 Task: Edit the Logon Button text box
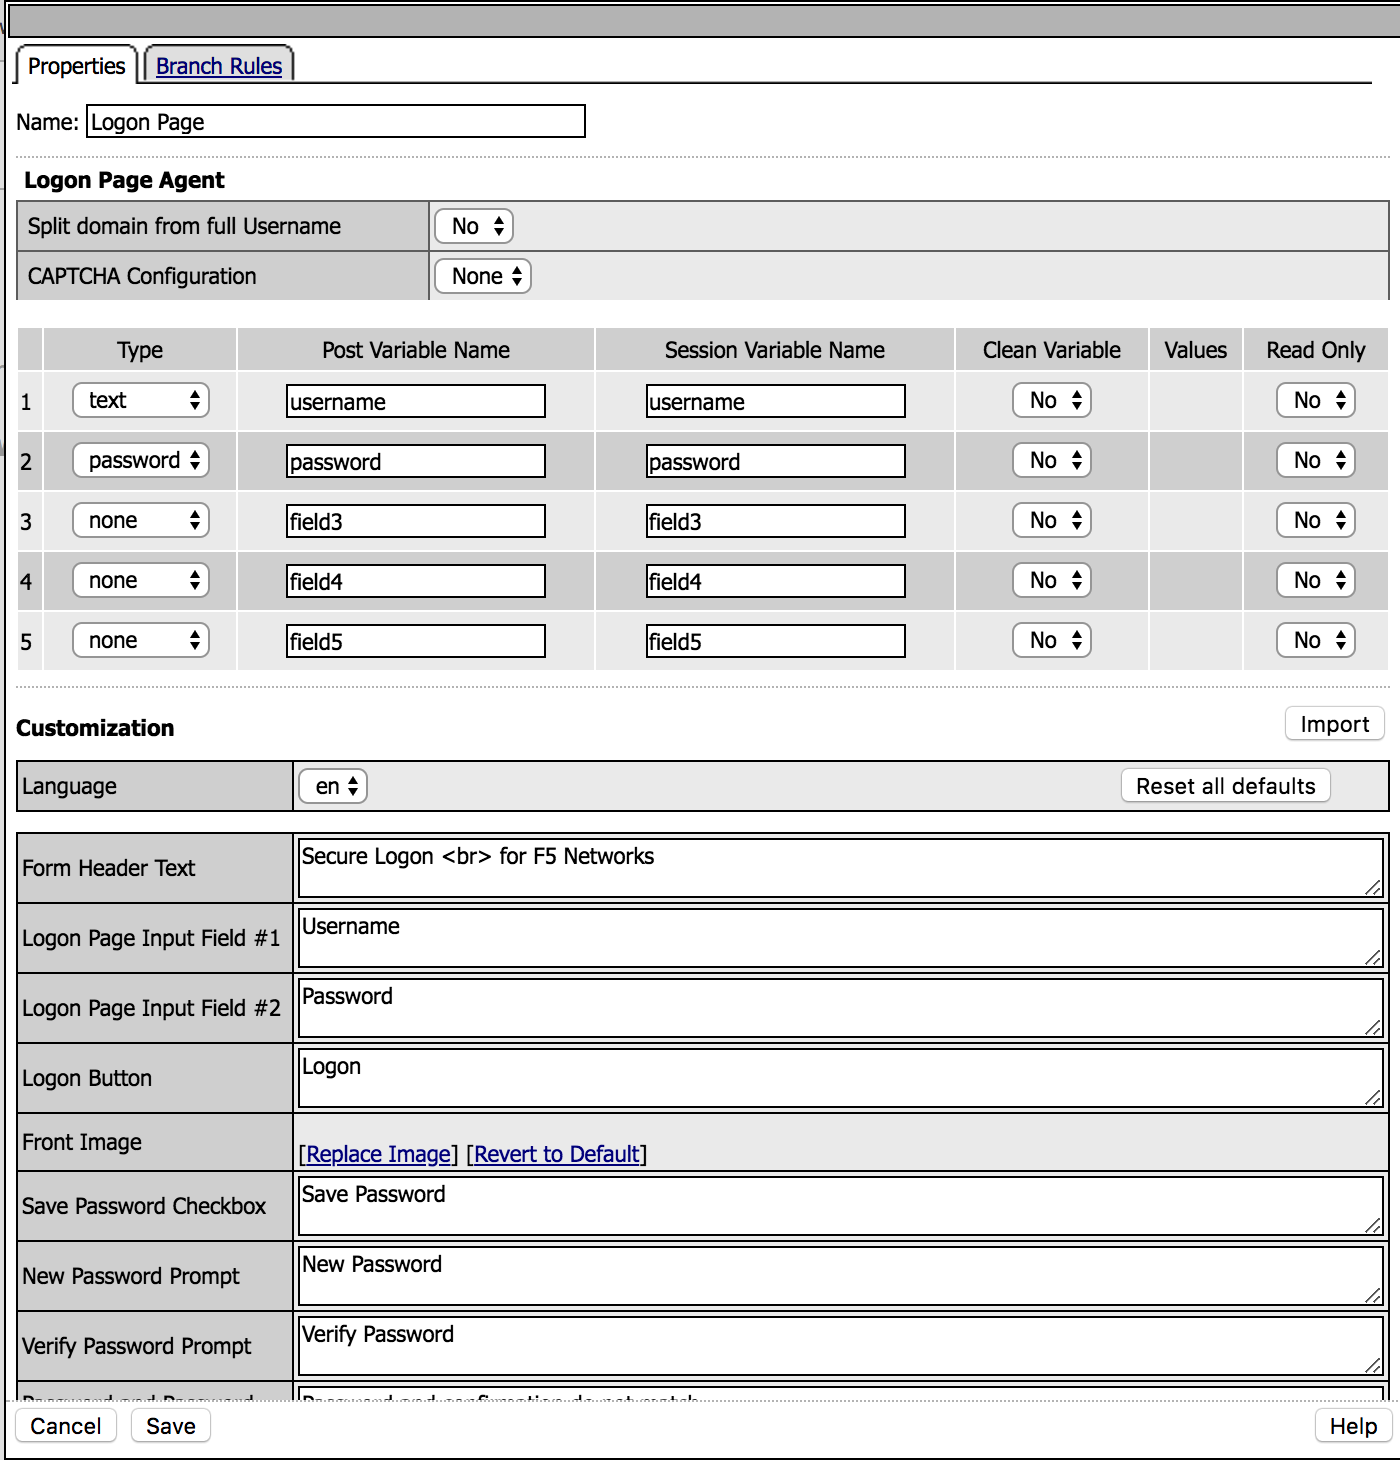pyautogui.click(x=842, y=1078)
